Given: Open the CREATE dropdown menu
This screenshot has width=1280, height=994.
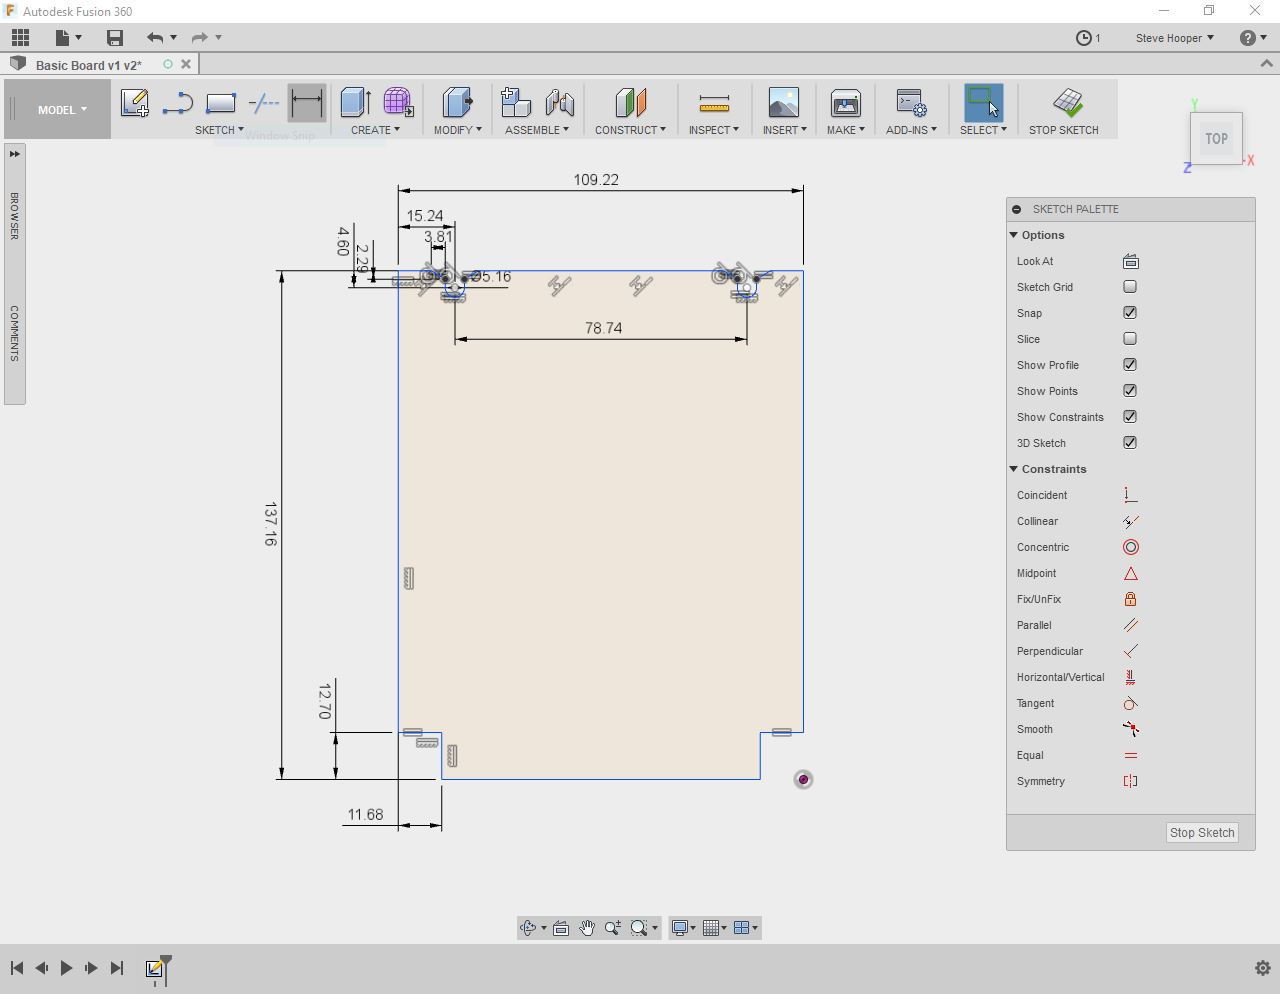Looking at the screenshot, I should point(375,129).
